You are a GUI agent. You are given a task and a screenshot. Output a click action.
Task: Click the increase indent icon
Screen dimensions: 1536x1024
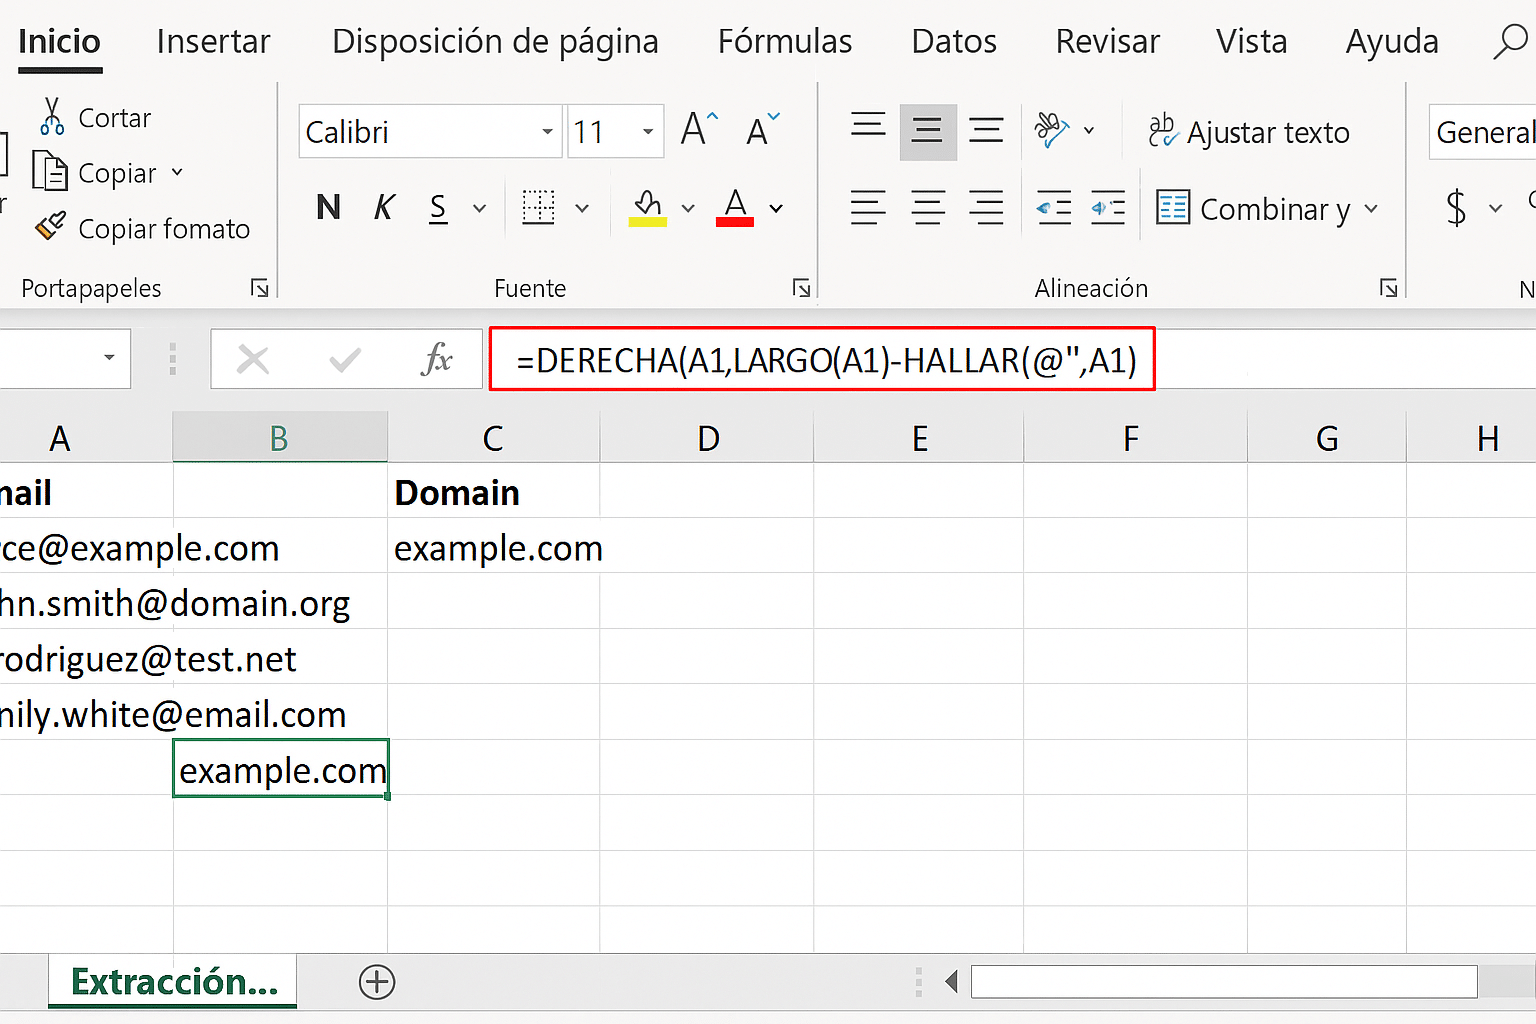(x=1107, y=208)
